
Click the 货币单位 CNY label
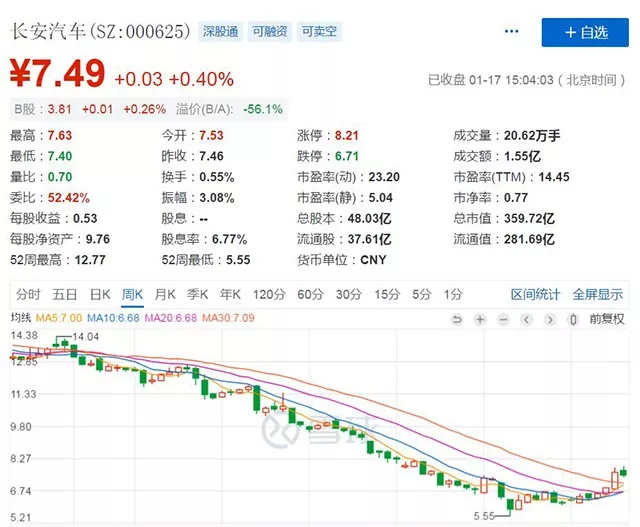click(x=342, y=260)
